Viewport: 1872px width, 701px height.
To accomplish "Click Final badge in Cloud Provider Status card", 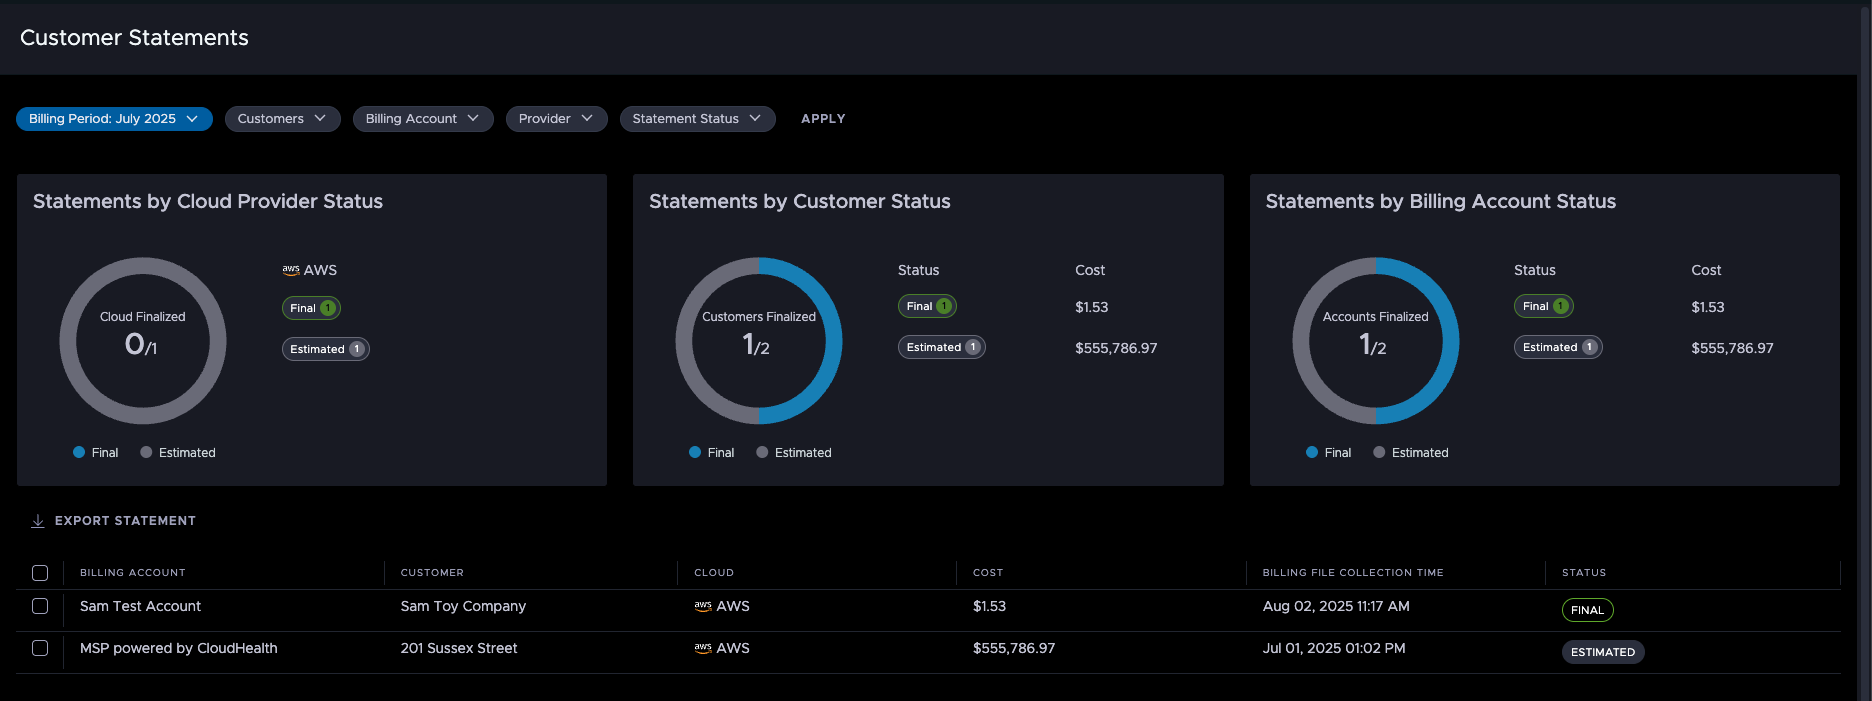I will click(311, 308).
